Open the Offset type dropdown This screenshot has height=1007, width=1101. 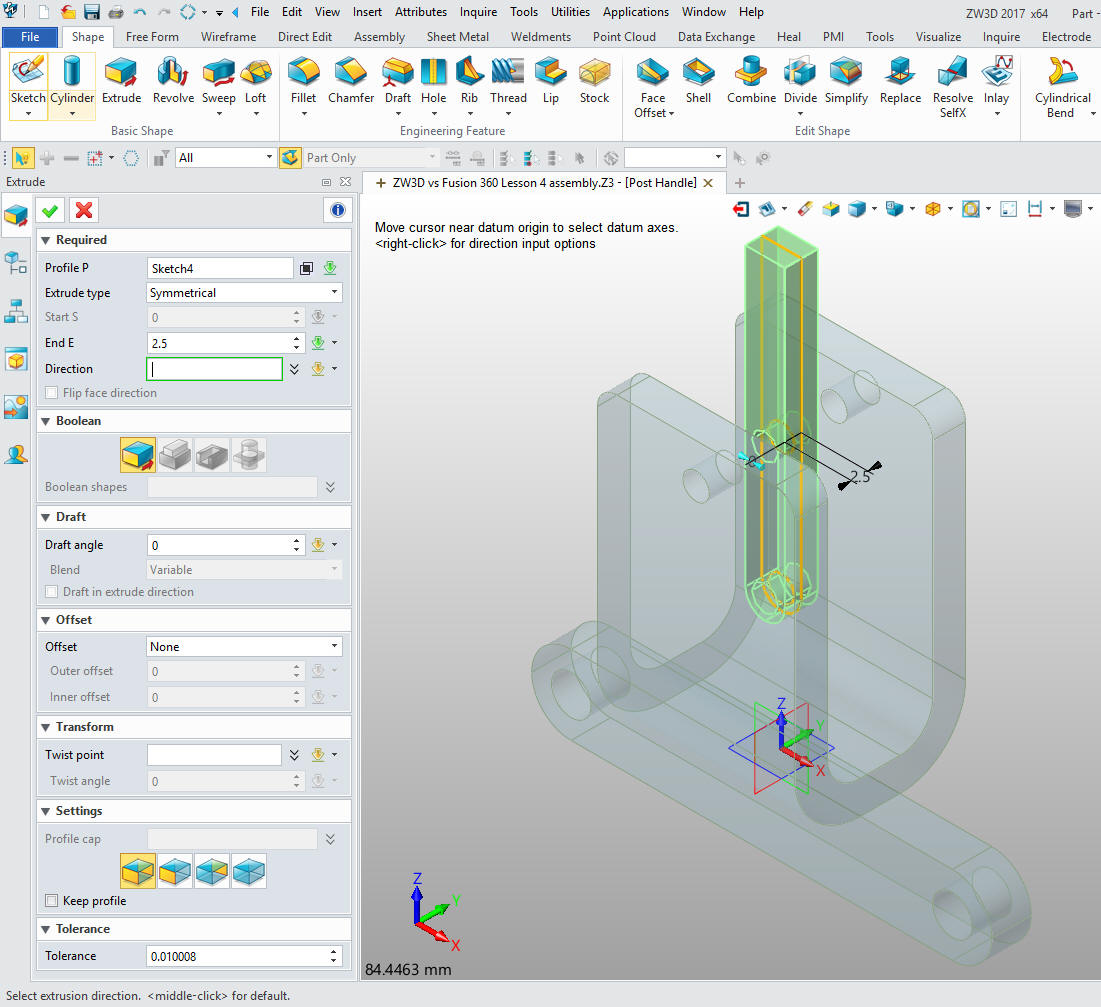pyautogui.click(x=244, y=647)
